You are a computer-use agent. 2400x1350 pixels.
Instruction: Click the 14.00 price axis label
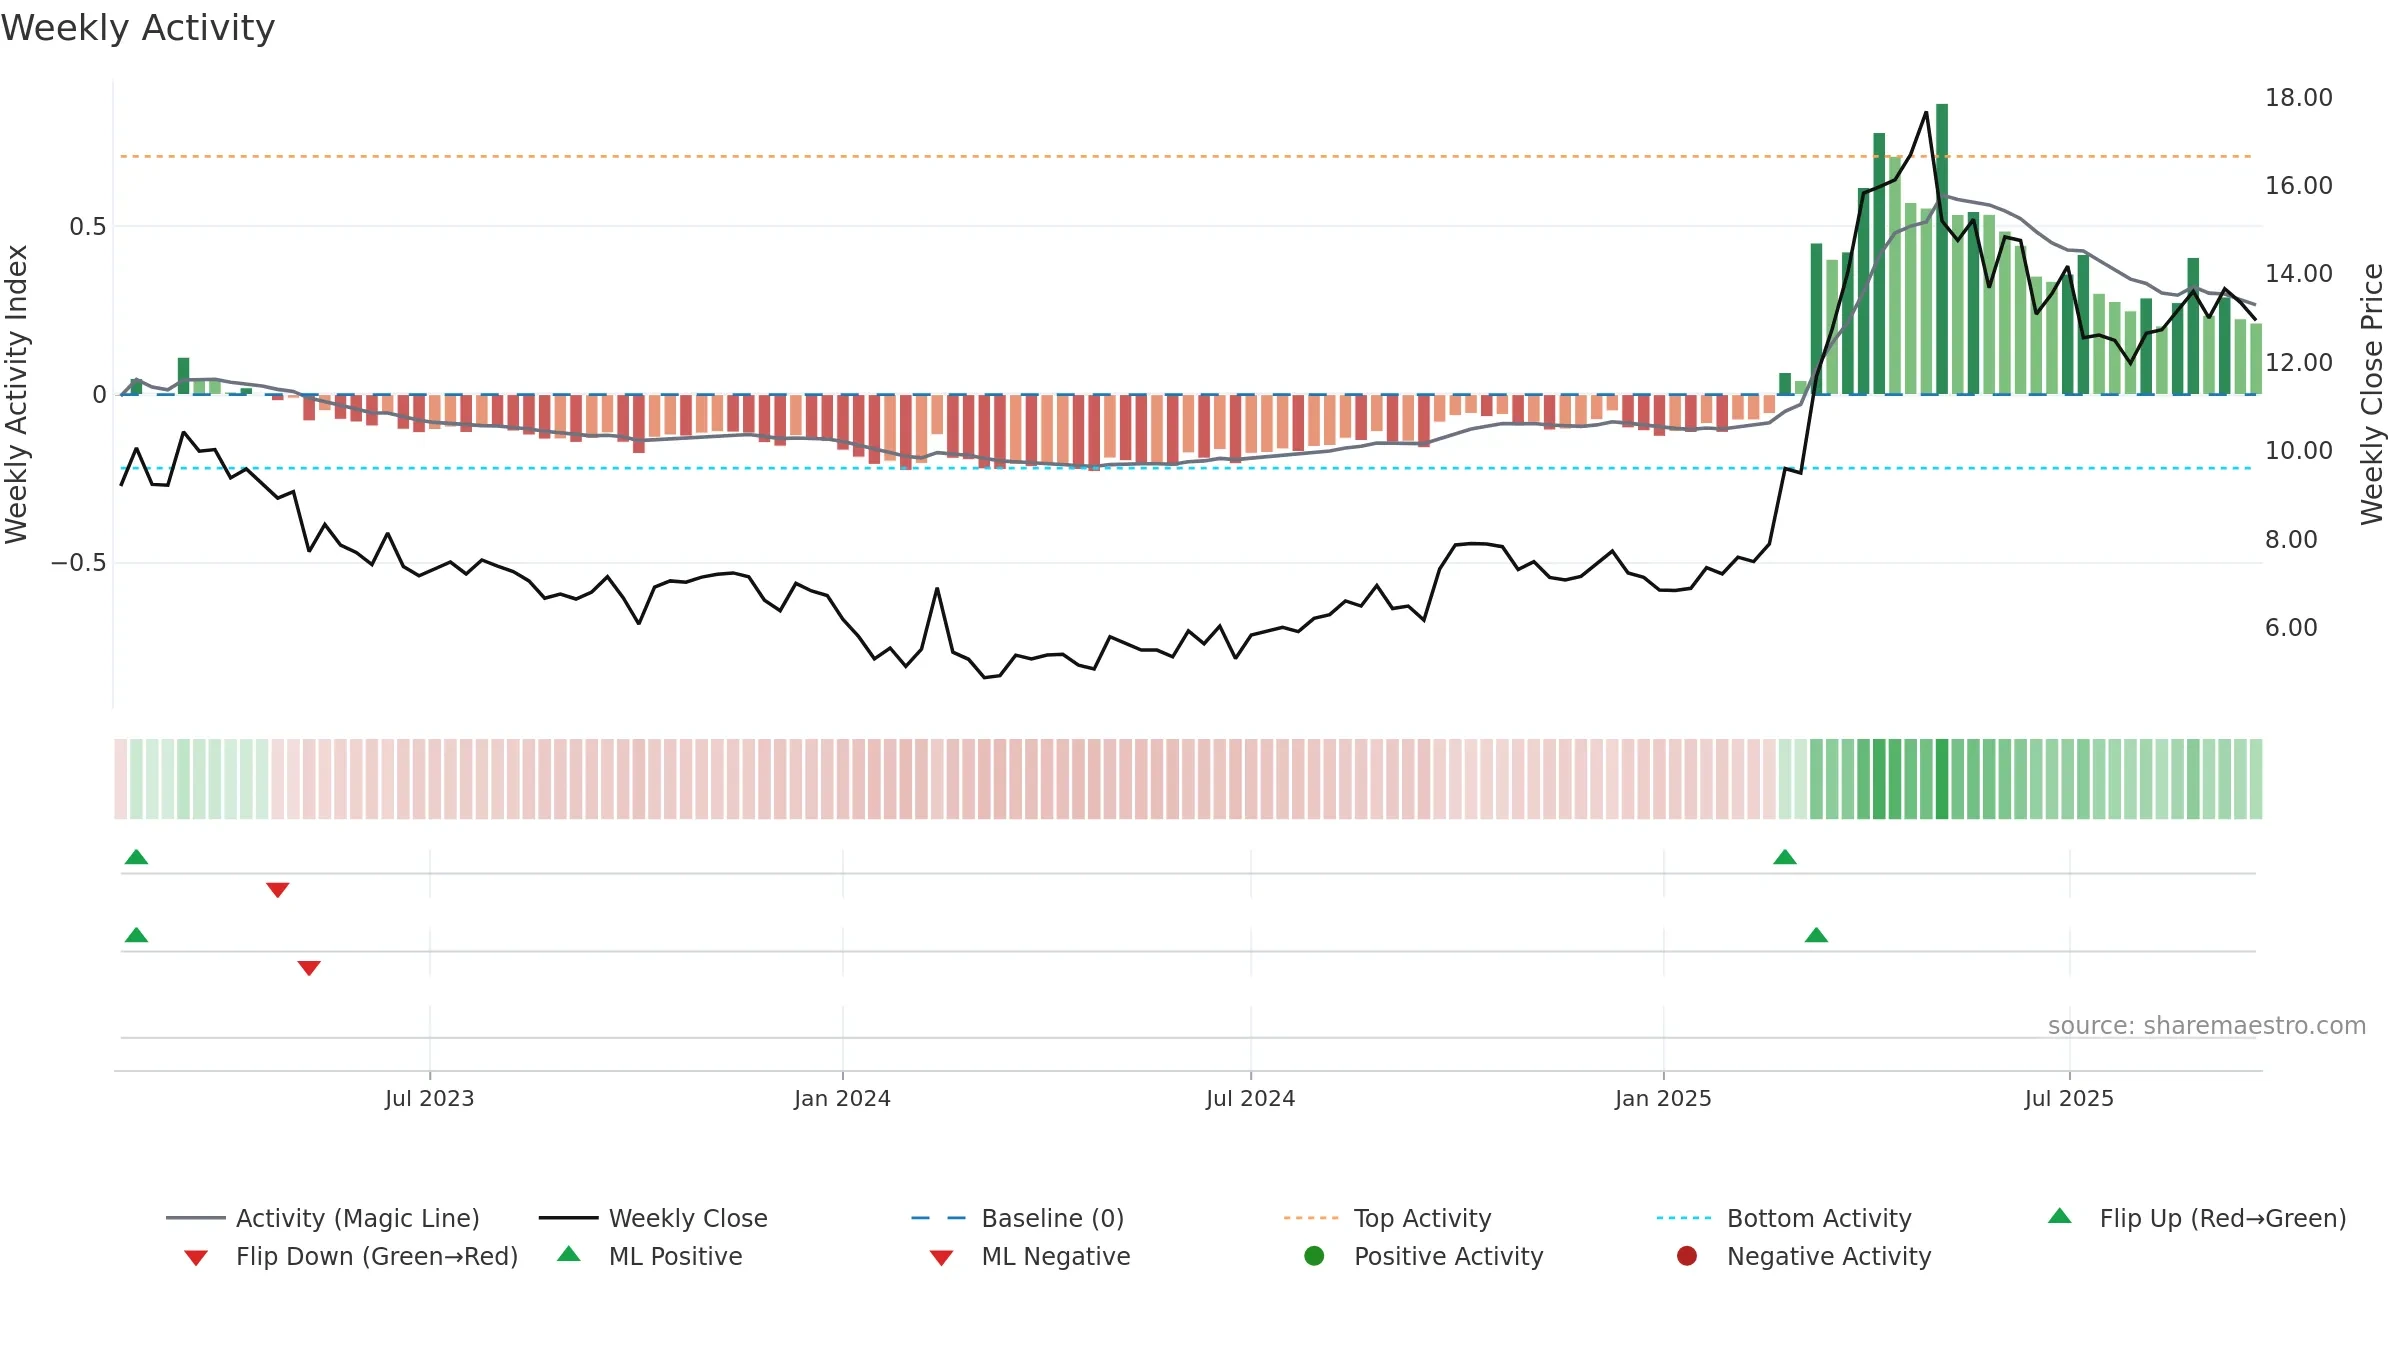[2299, 274]
